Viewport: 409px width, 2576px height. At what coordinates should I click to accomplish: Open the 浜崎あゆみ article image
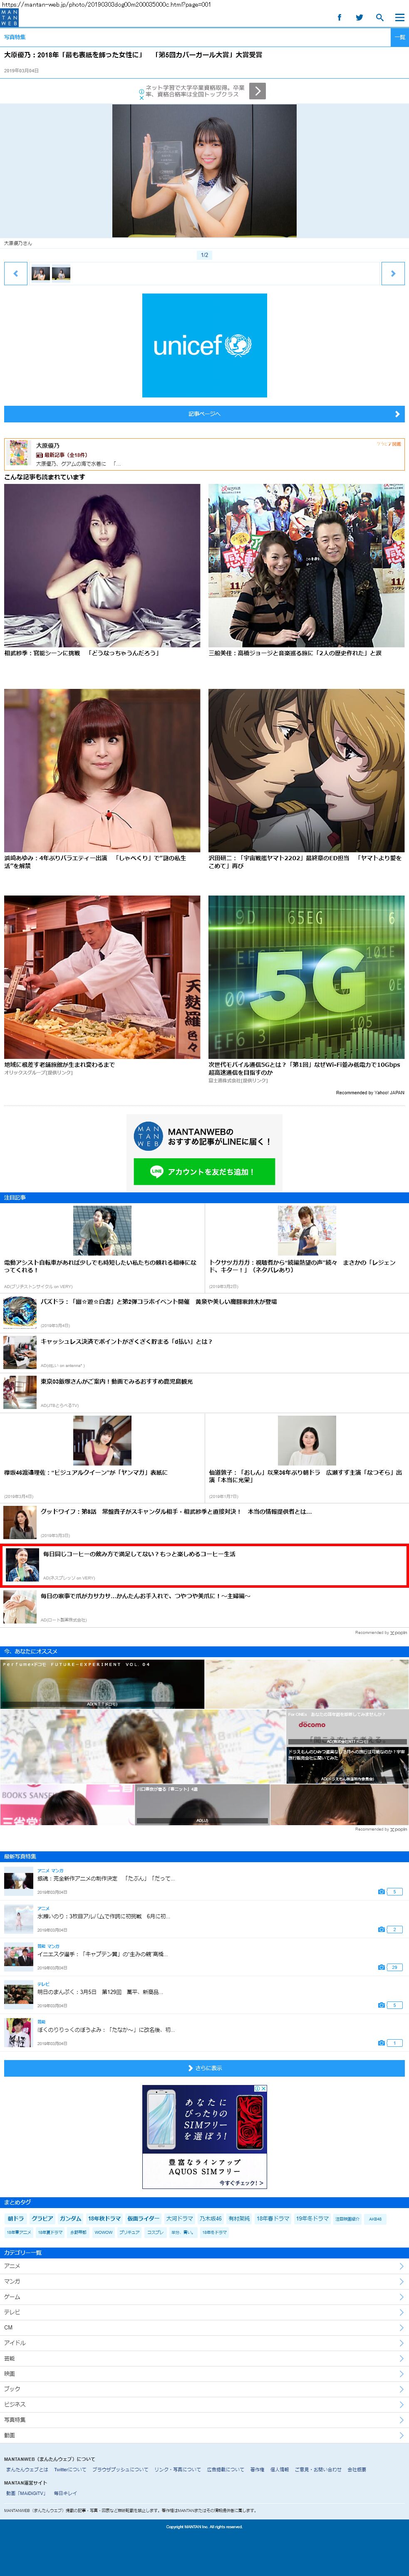(x=102, y=770)
